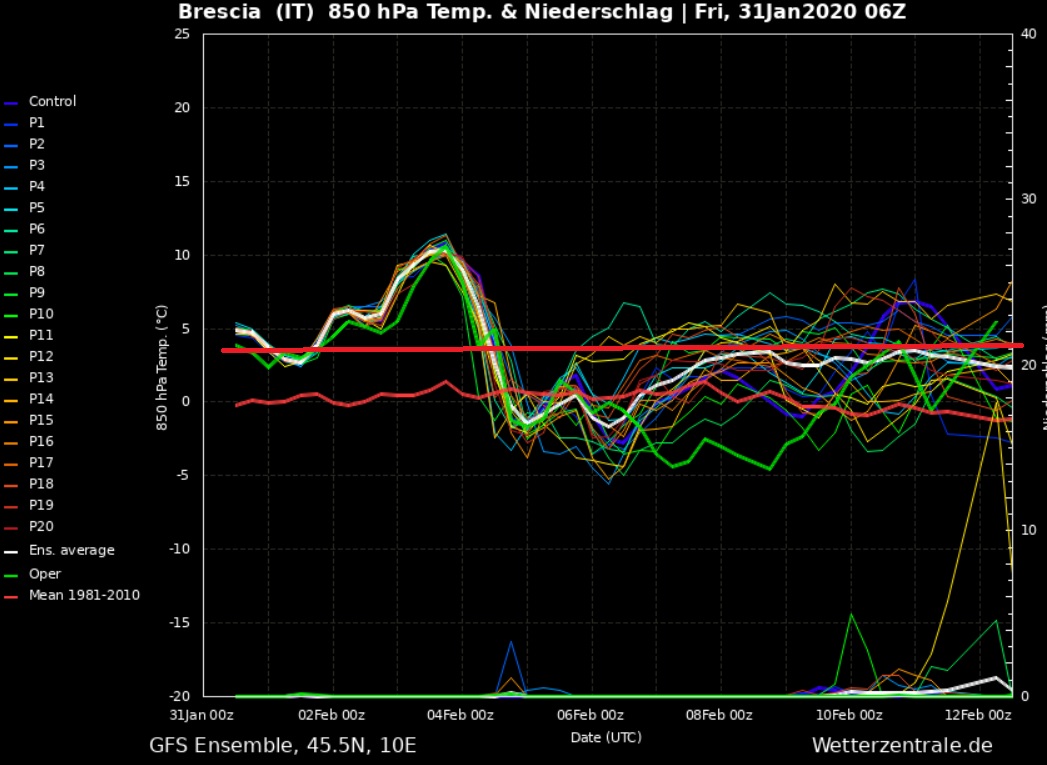Click the "-20" temperature axis label

pyautogui.click(x=178, y=696)
